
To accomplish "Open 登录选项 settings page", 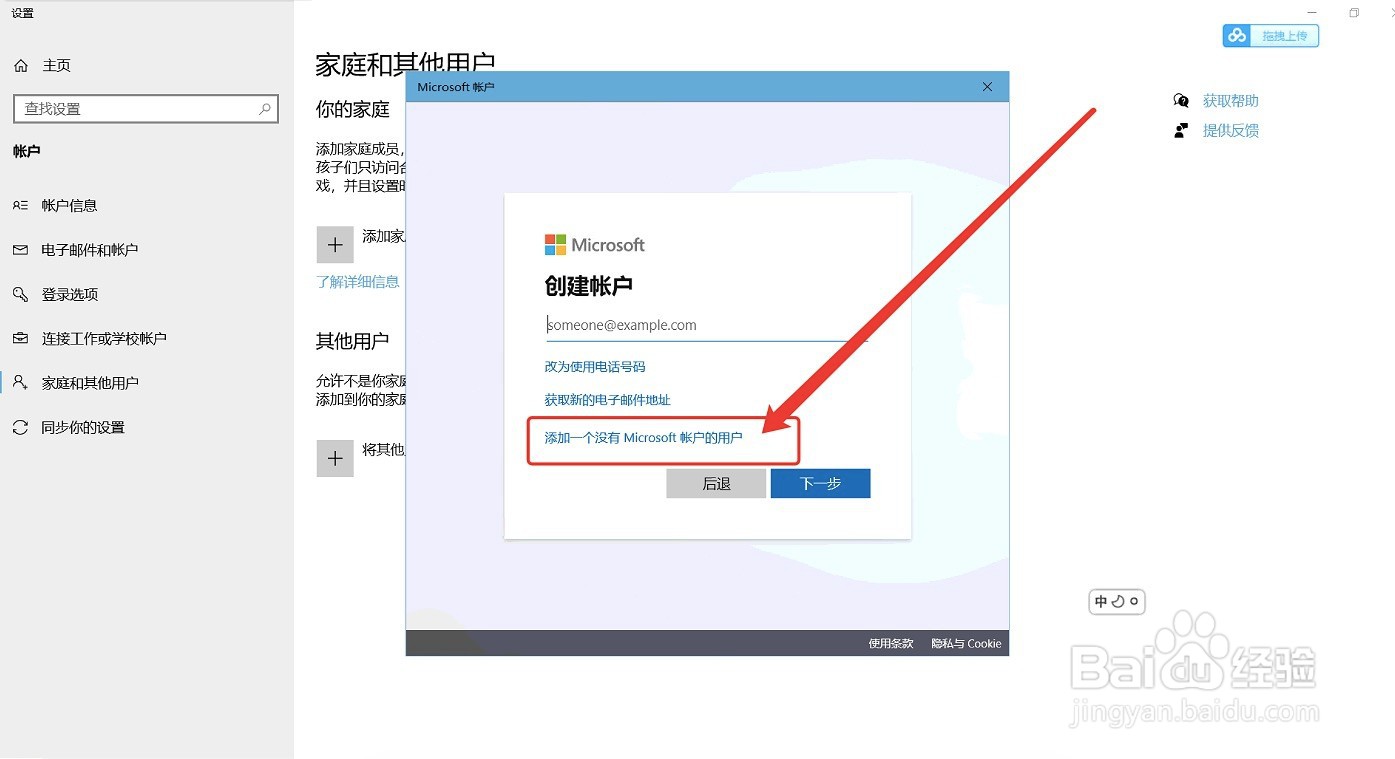I will (70, 294).
